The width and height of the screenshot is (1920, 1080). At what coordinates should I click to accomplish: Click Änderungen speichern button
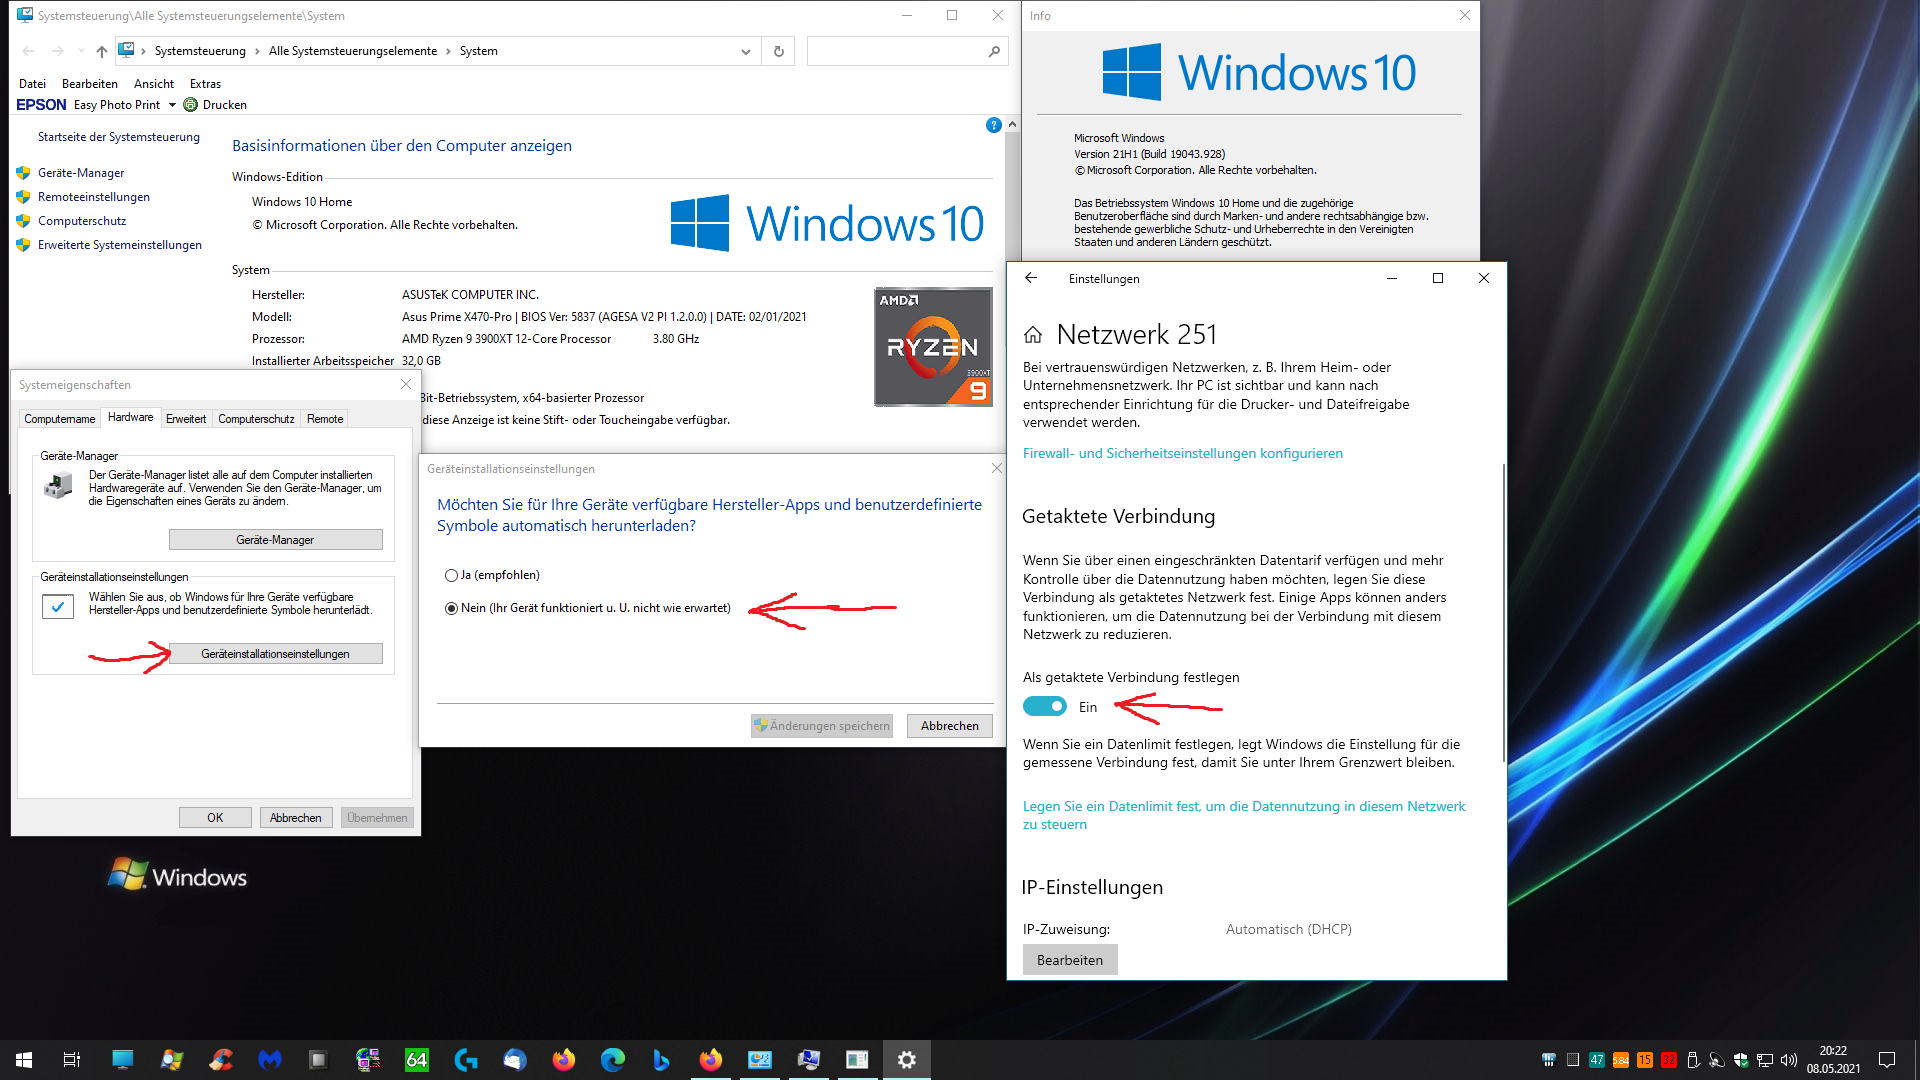(822, 726)
